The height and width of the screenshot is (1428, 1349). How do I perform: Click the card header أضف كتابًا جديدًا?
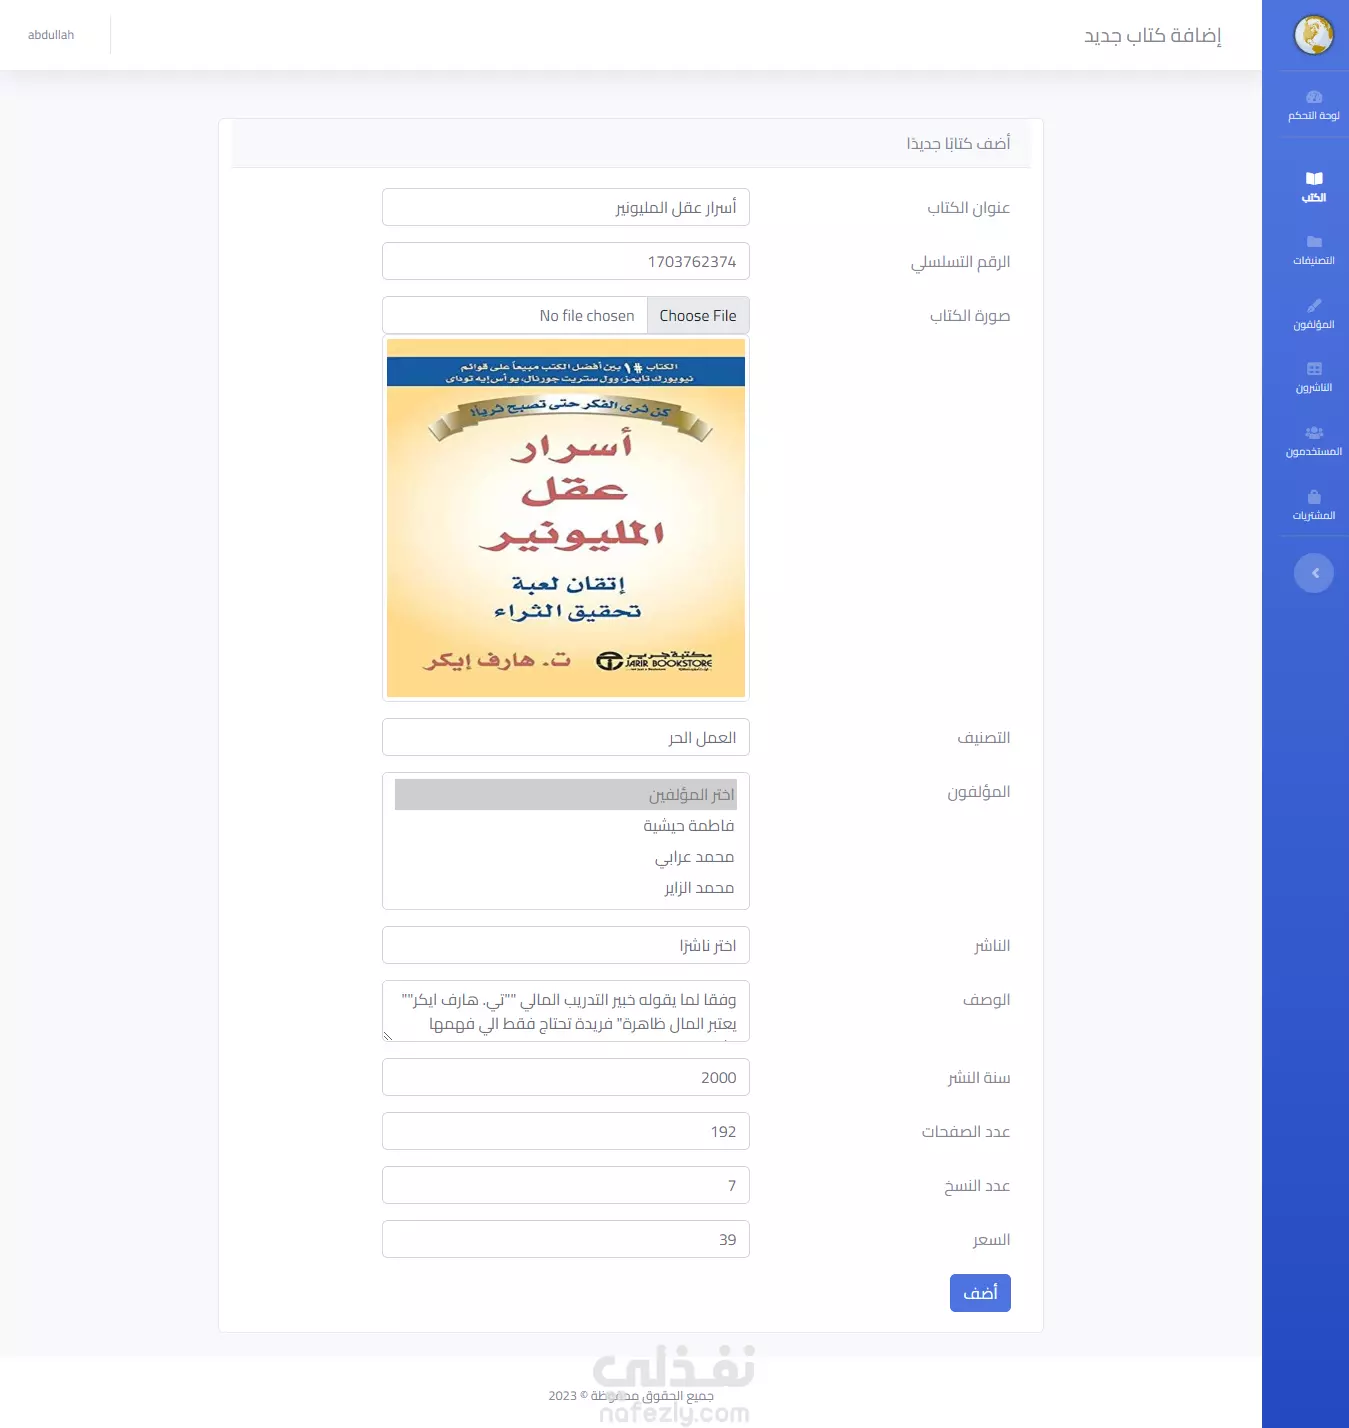958,144
